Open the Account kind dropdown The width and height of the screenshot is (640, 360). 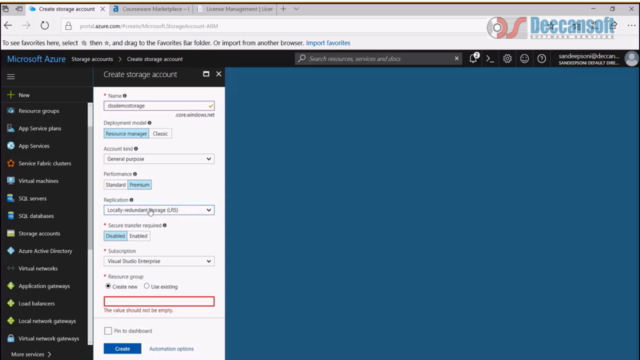click(x=159, y=159)
